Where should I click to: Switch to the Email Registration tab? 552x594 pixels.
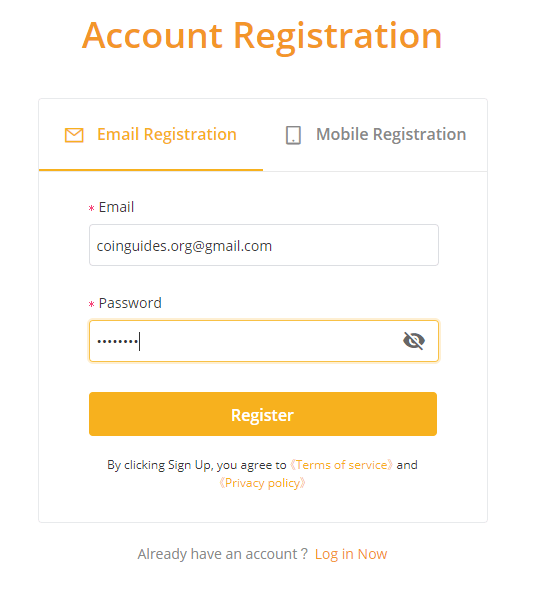(x=151, y=135)
